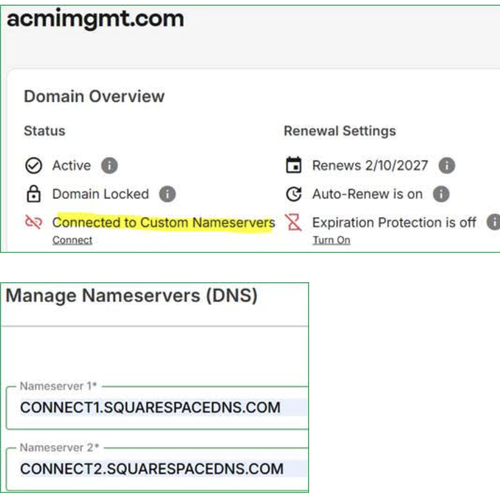
Task: Click the Renewal Settings section heading
Action: point(340,131)
